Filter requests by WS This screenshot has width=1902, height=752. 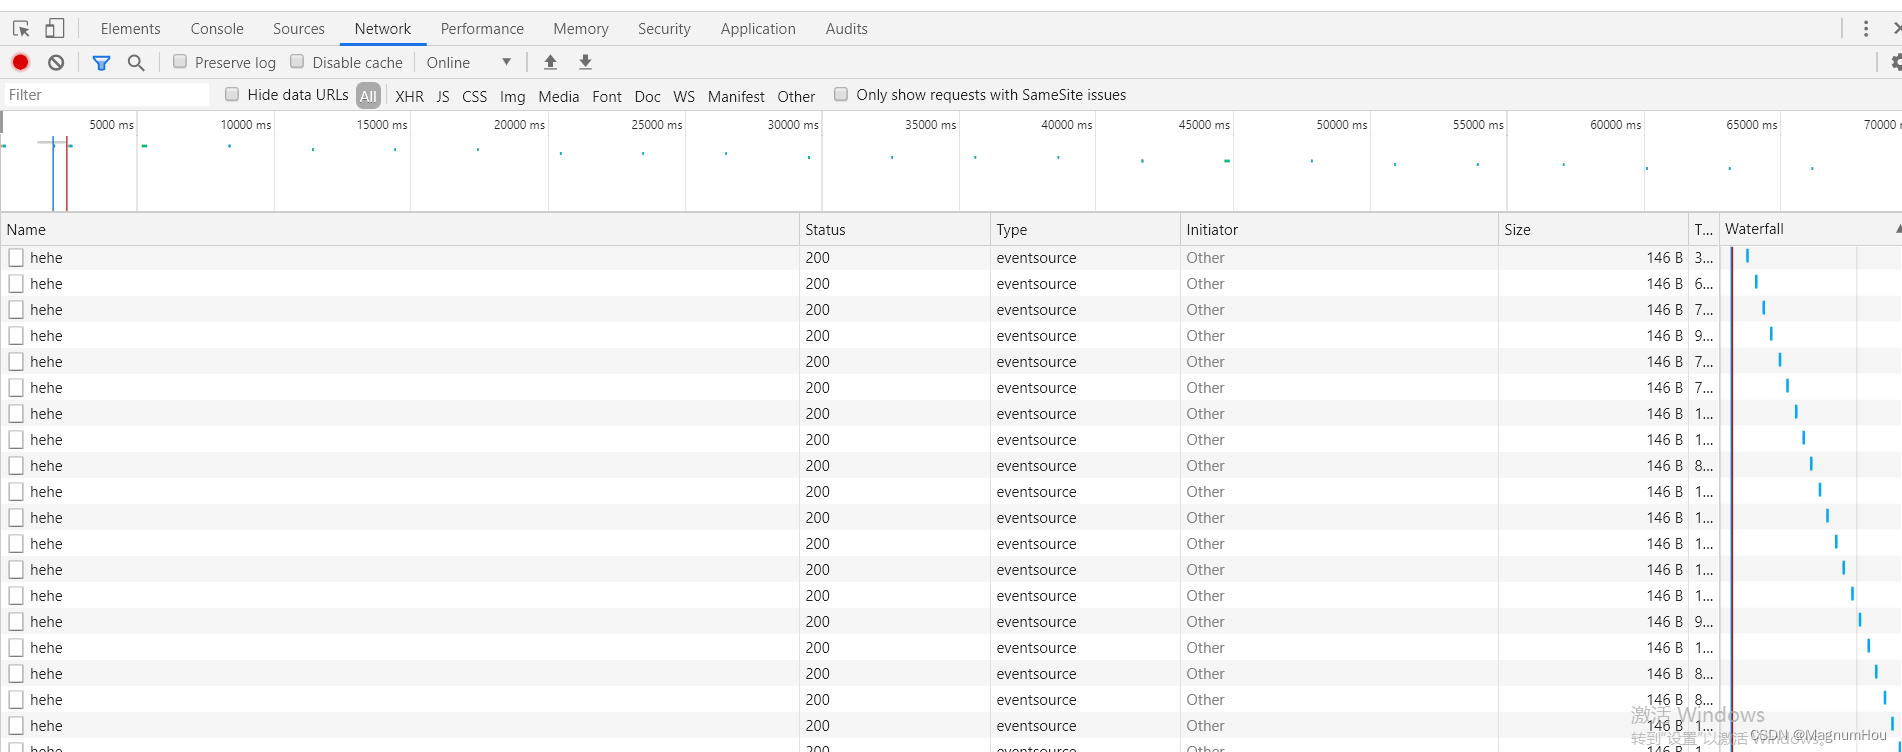pos(684,96)
